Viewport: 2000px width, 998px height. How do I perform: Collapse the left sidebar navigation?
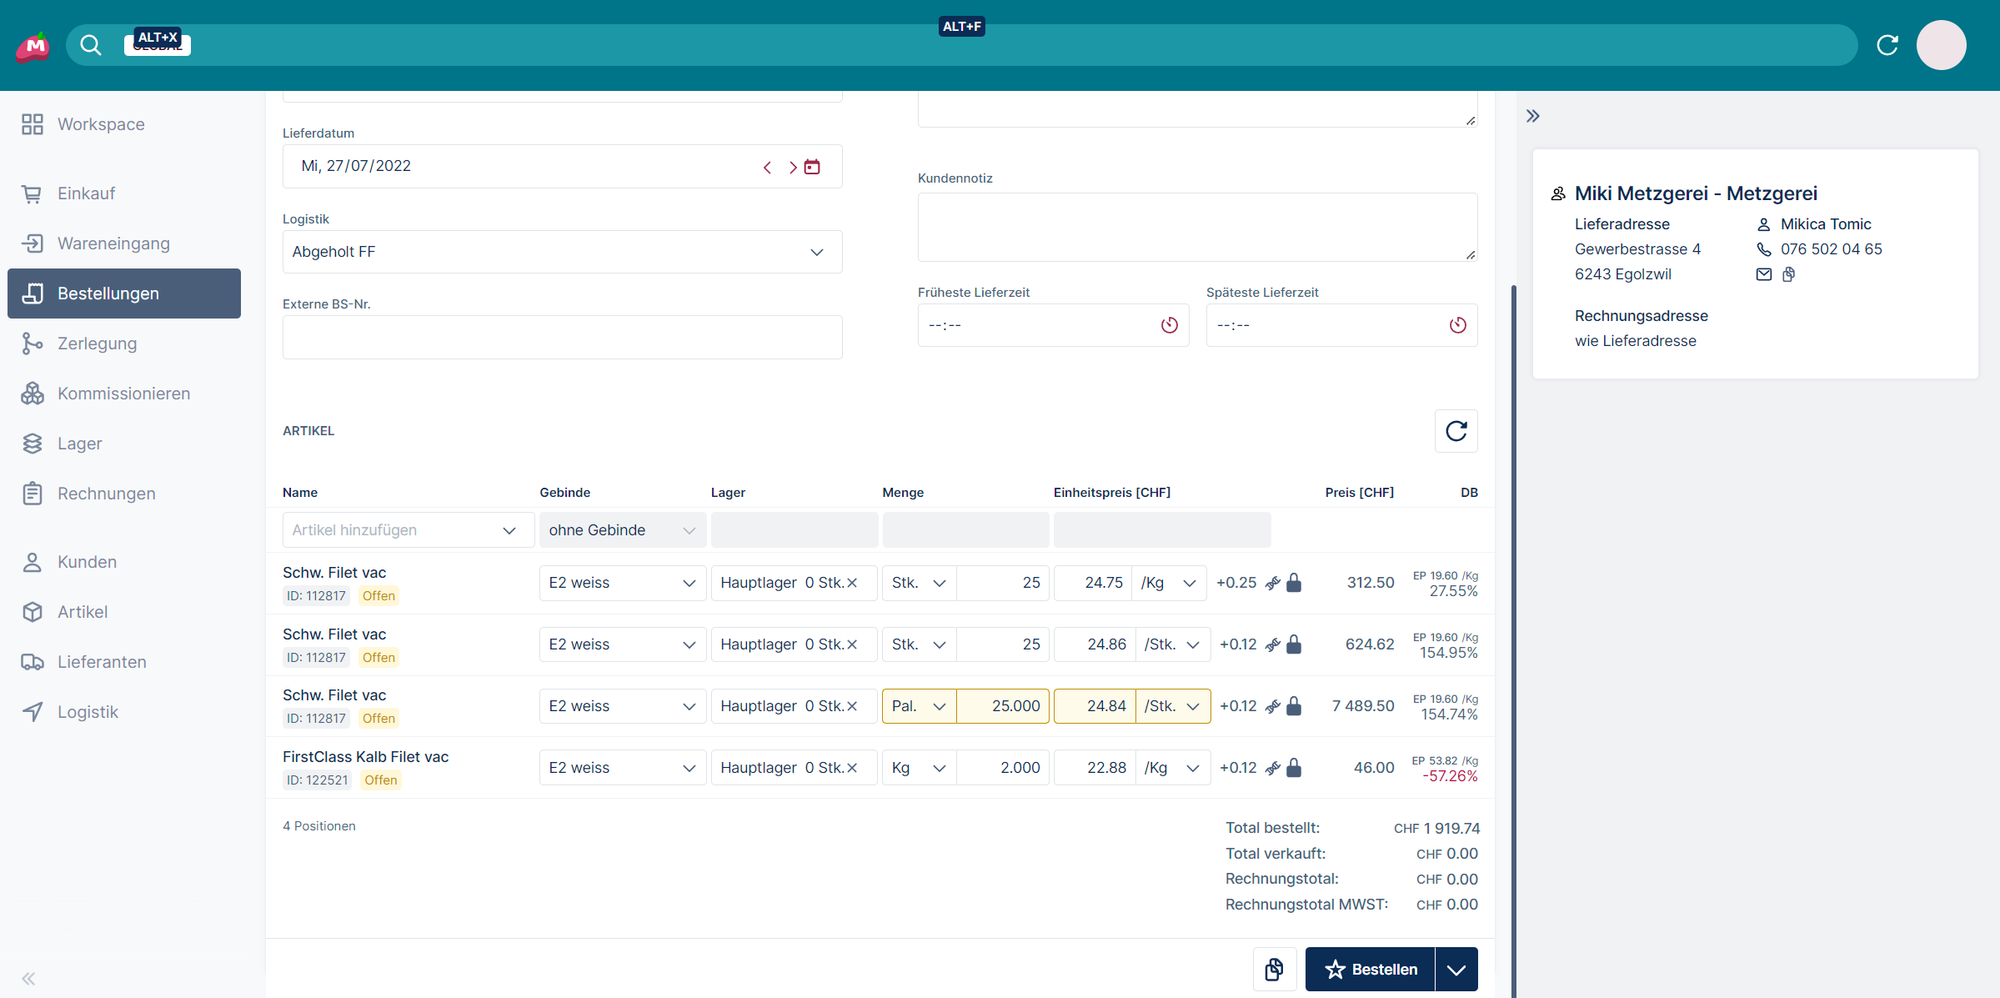29,979
